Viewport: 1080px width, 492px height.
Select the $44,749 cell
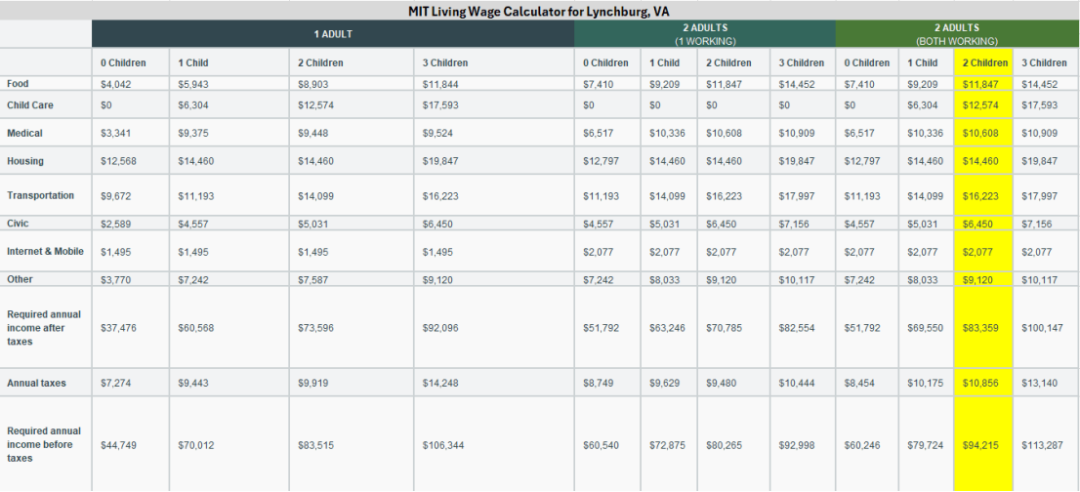click(x=118, y=444)
